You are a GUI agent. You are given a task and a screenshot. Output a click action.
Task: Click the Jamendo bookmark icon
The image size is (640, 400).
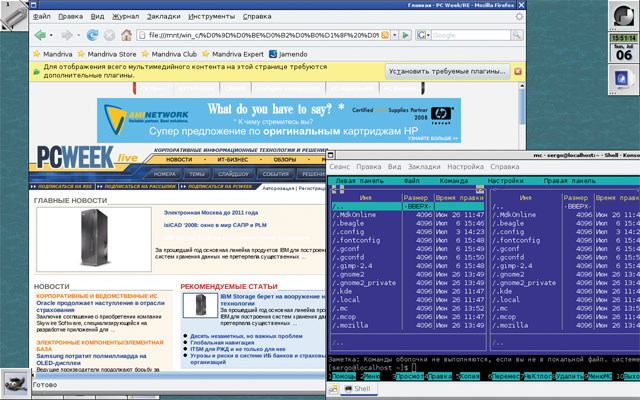click(x=273, y=54)
